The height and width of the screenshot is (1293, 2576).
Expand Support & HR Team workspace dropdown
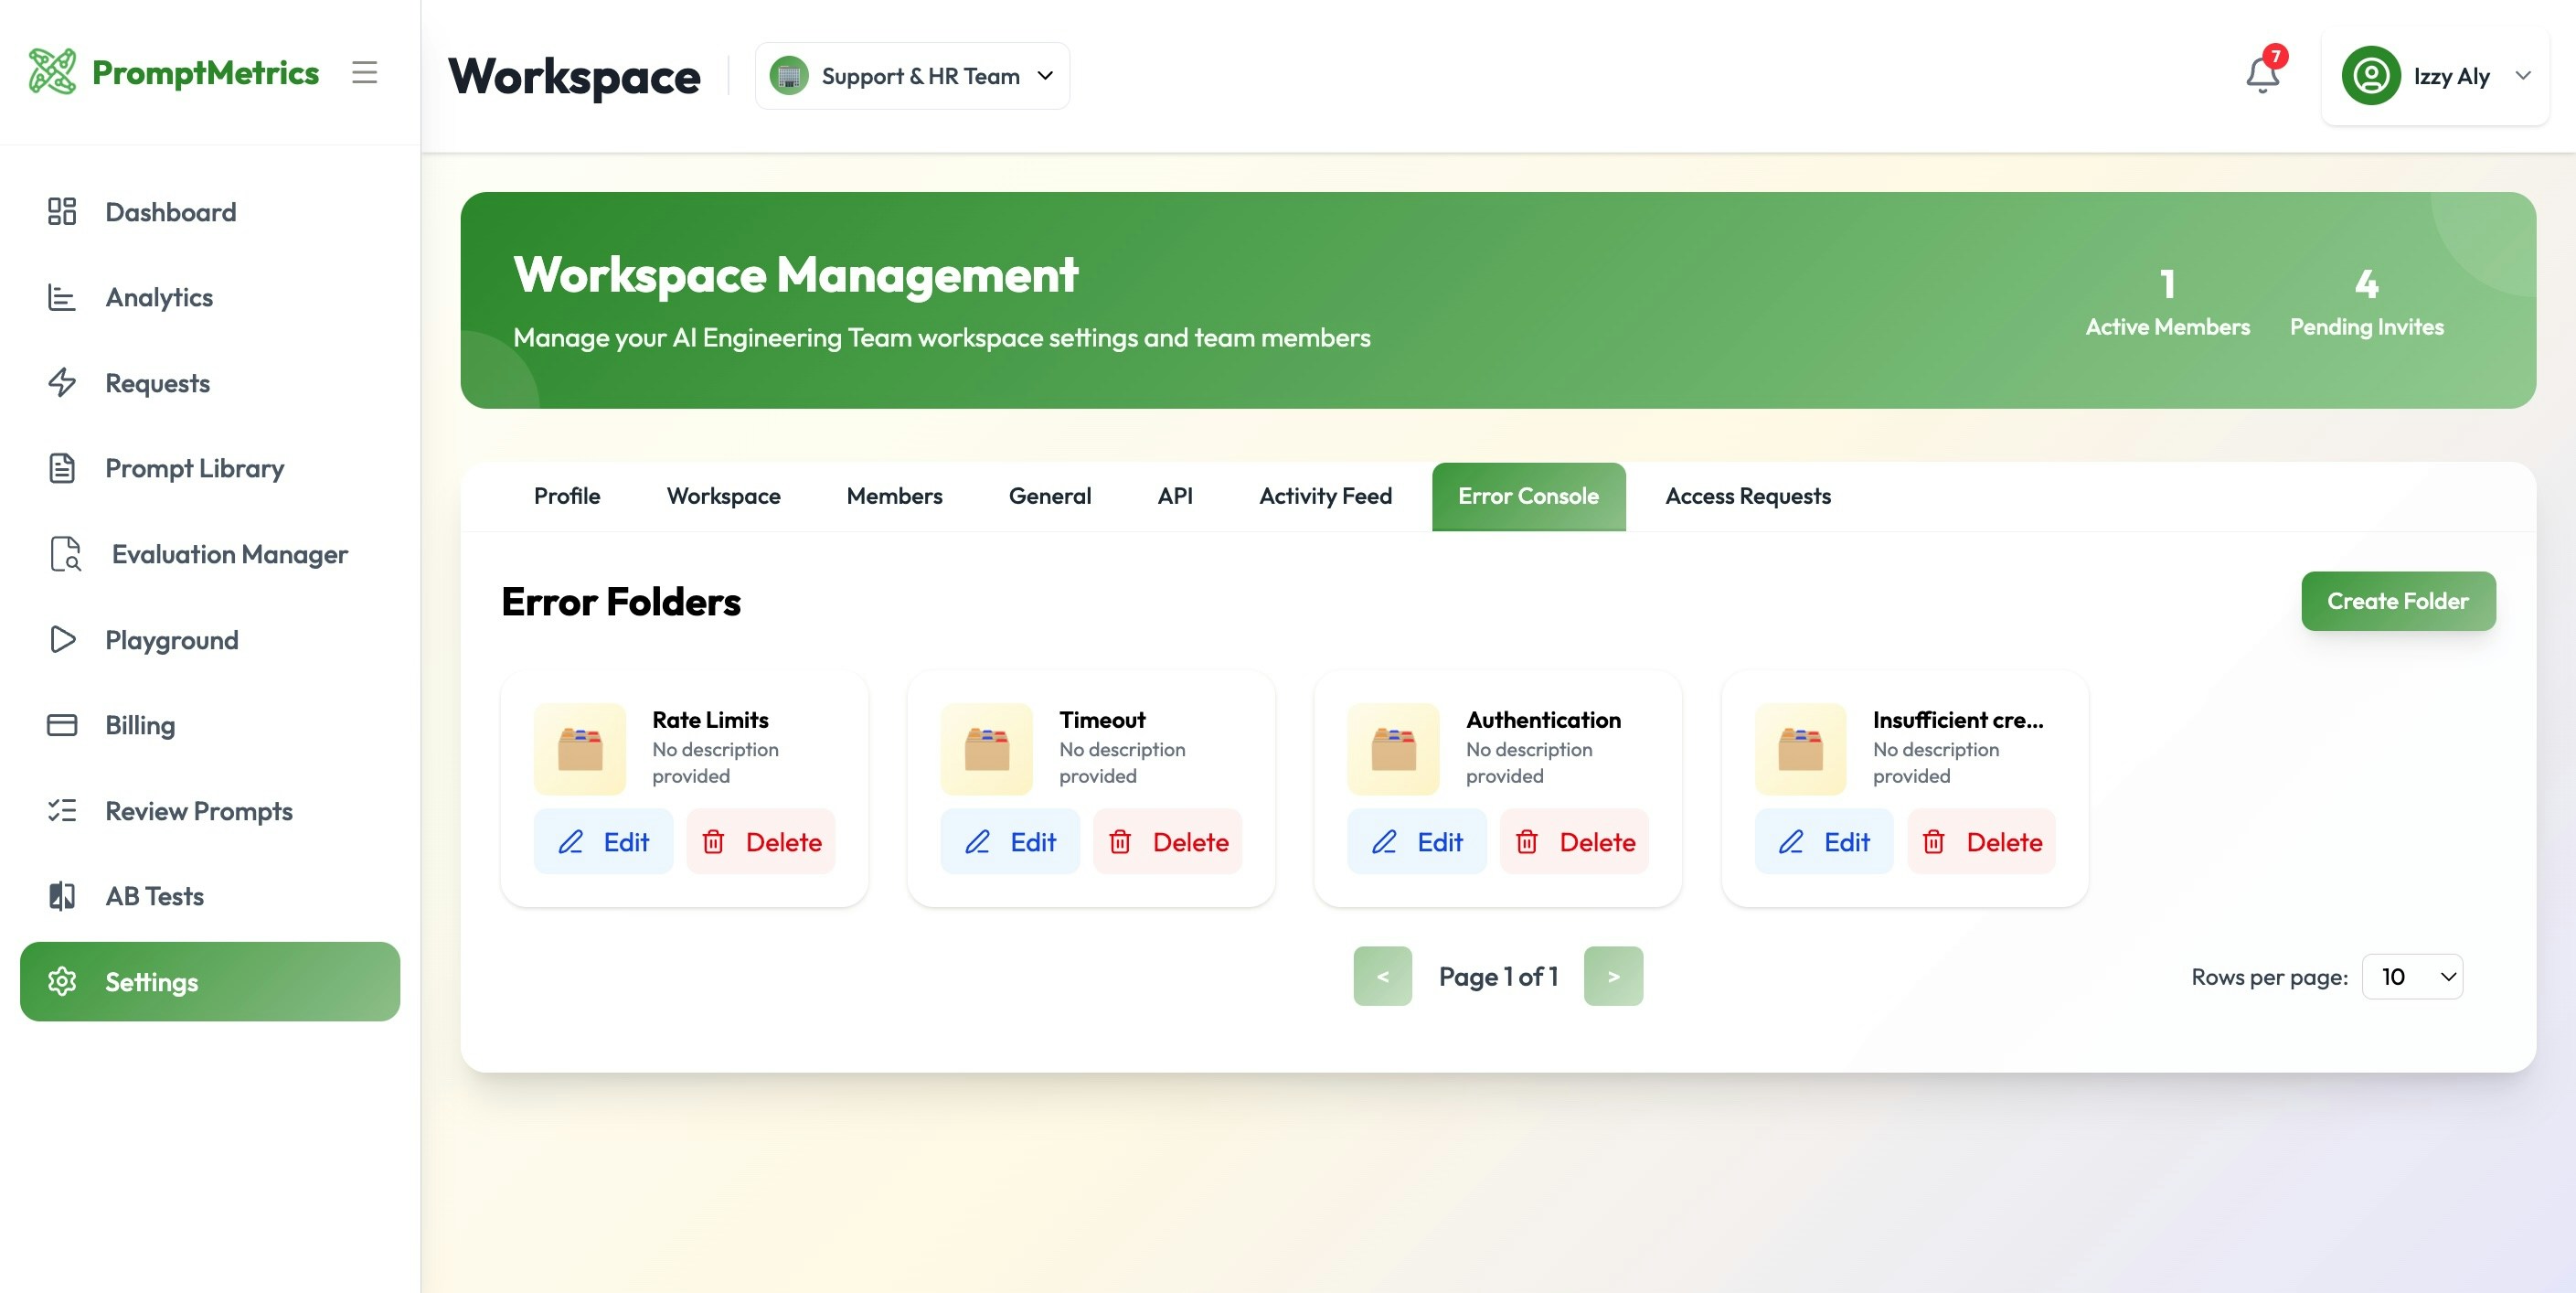click(911, 76)
